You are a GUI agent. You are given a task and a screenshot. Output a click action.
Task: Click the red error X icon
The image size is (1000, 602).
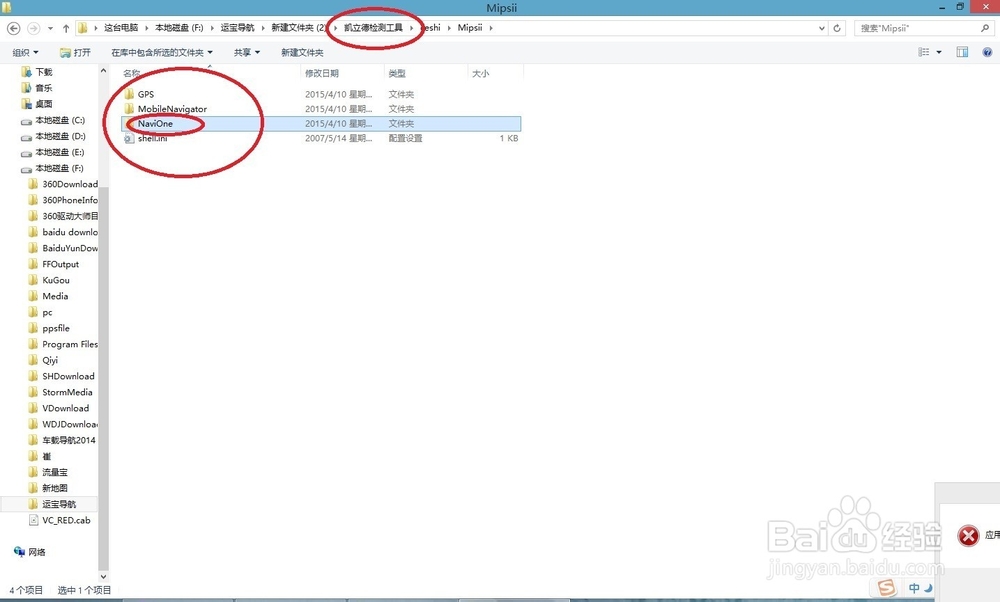(968, 536)
